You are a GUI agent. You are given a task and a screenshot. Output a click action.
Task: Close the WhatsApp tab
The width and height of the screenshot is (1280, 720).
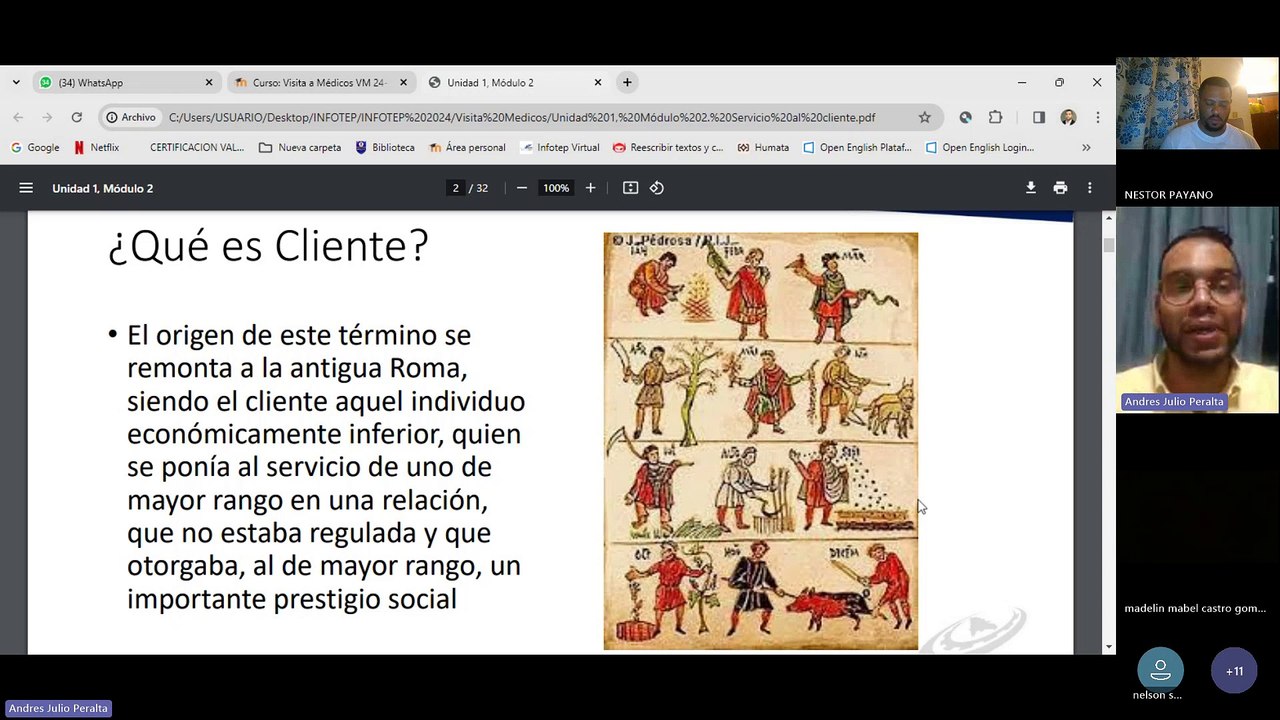point(209,83)
